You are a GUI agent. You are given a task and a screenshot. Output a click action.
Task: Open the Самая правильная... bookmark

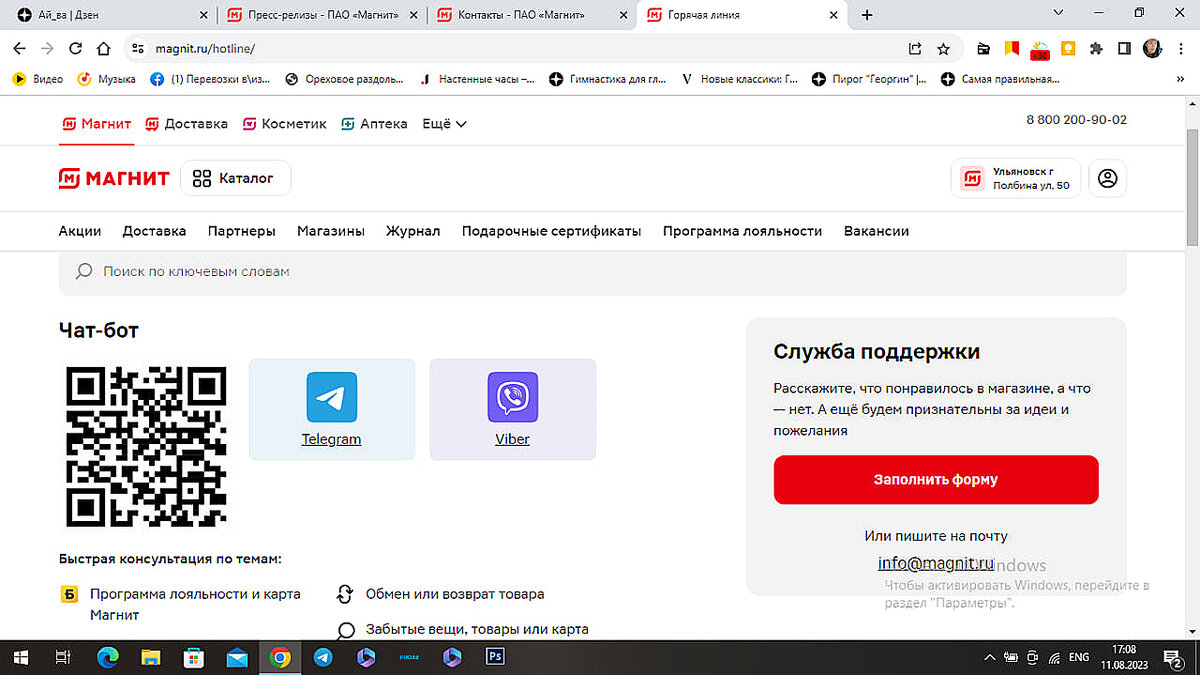(x=1000, y=79)
